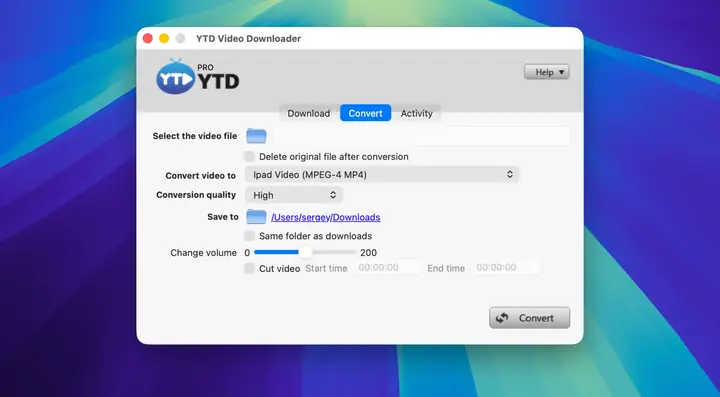Click the refresh arrows icon on Convert button
This screenshot has height=397, width=720.
(x=502, y=318)
